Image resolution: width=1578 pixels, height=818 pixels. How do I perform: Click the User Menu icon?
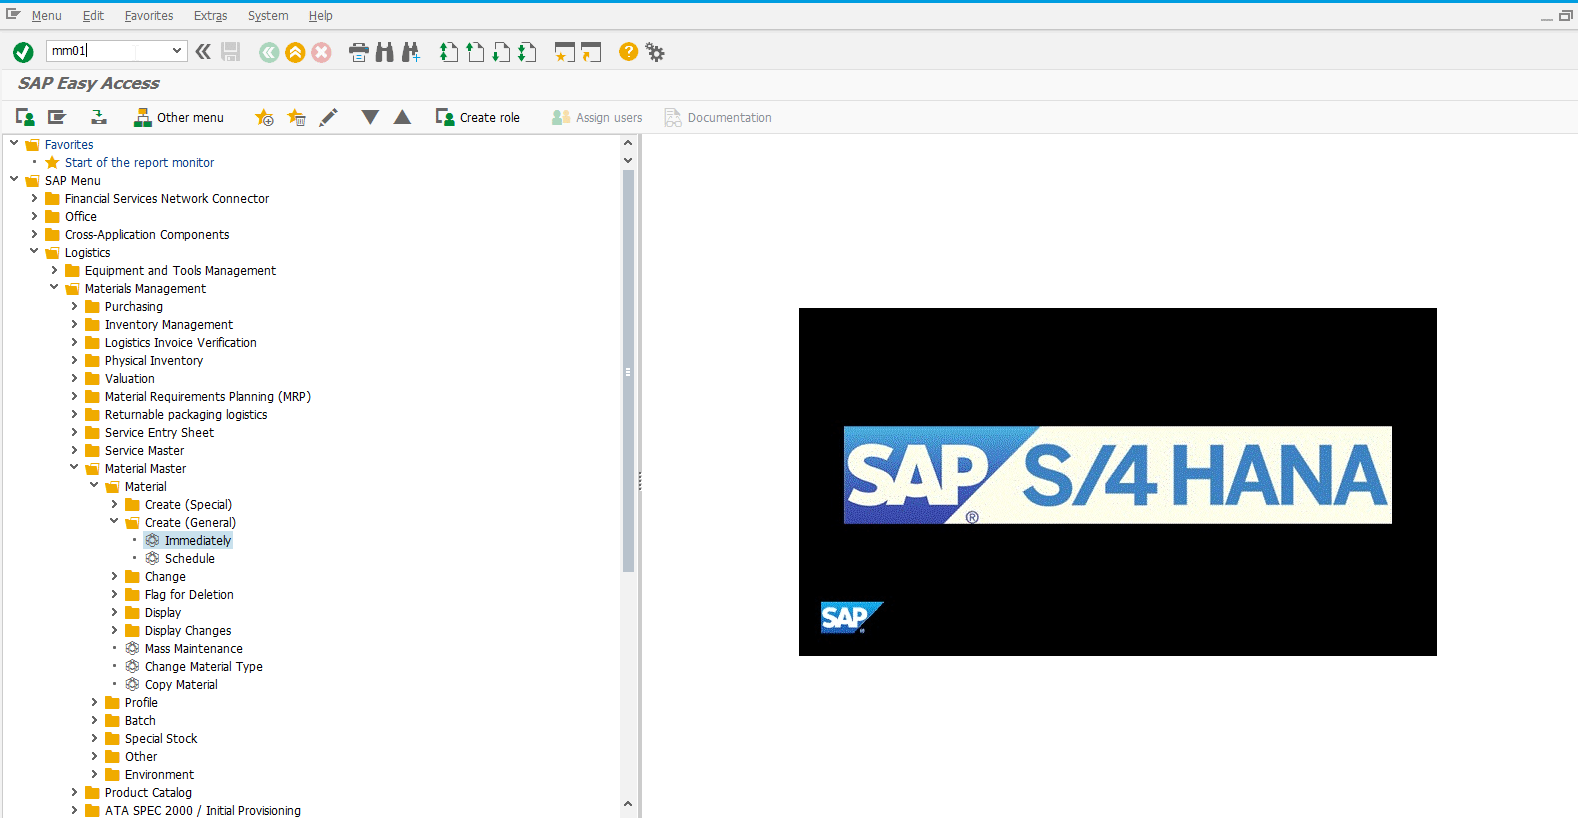pyautogui.click(x=25, y=117)
